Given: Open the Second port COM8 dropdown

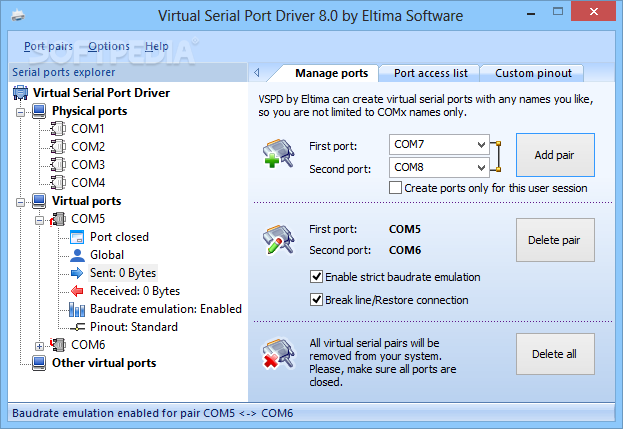Looking at the screenshot, I should click(482, 168).
